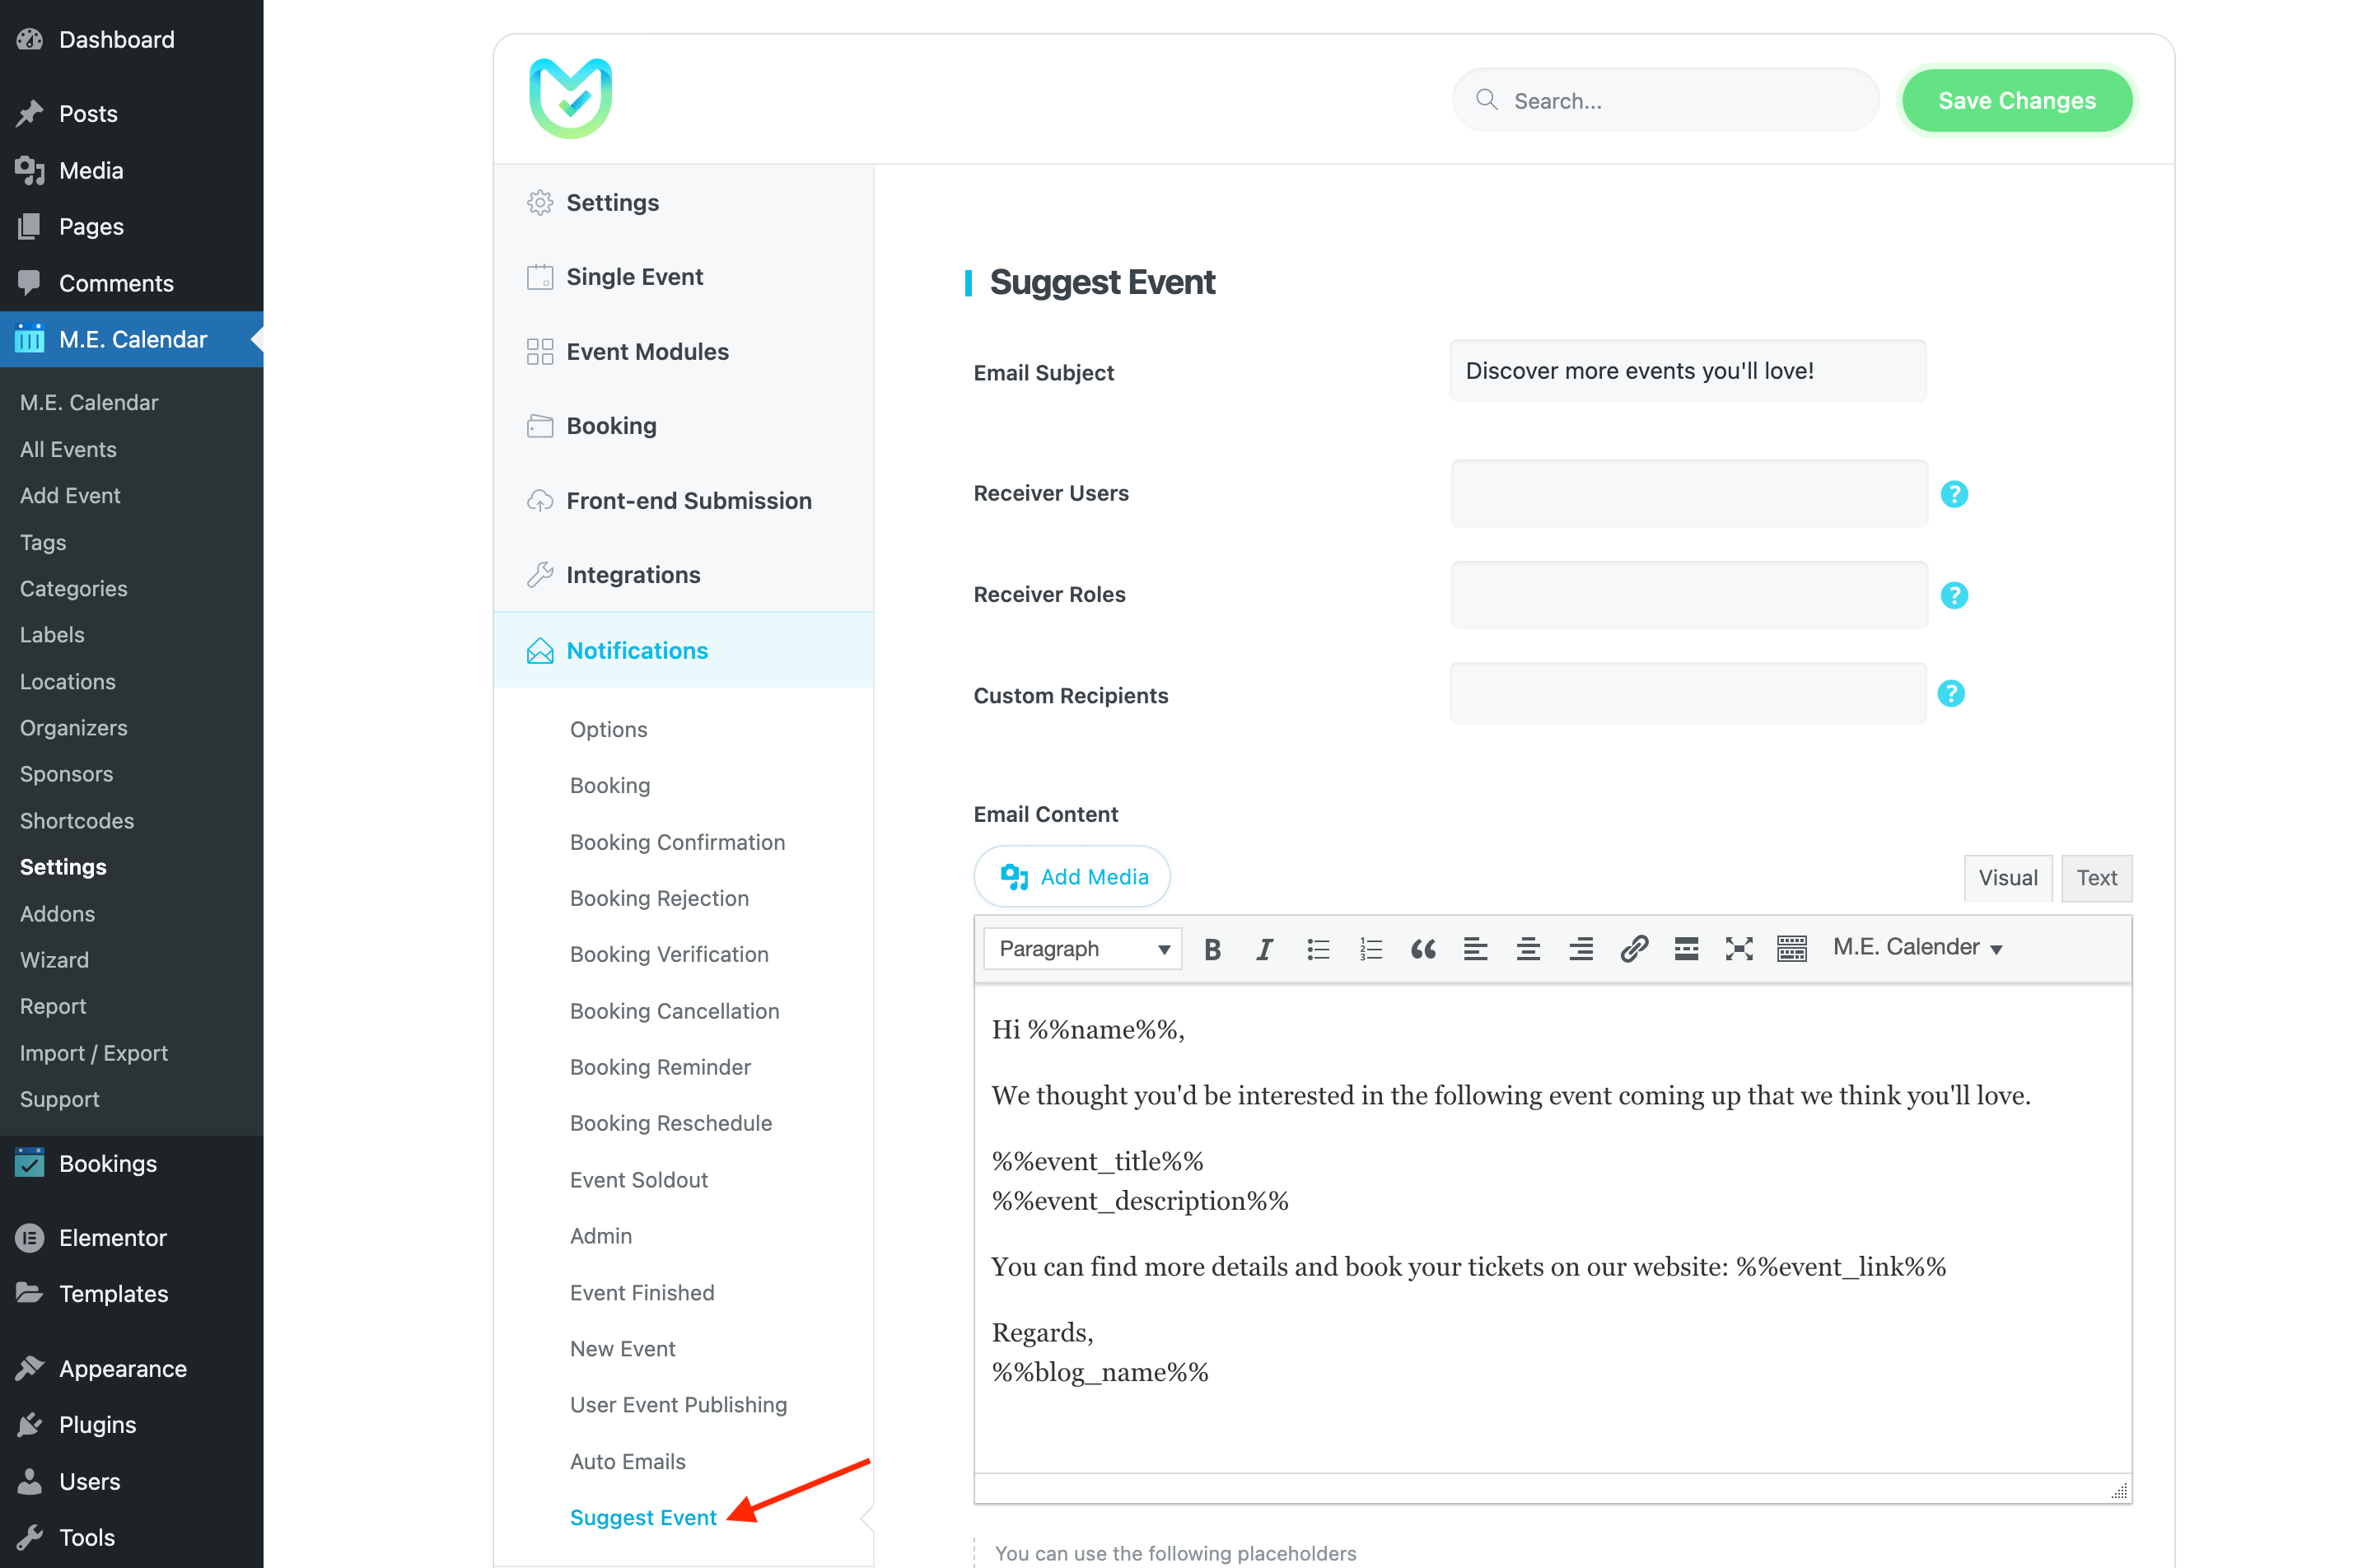Click the Italic formatting icon
The image size is (2372, 1568).
click(1263, 947)
